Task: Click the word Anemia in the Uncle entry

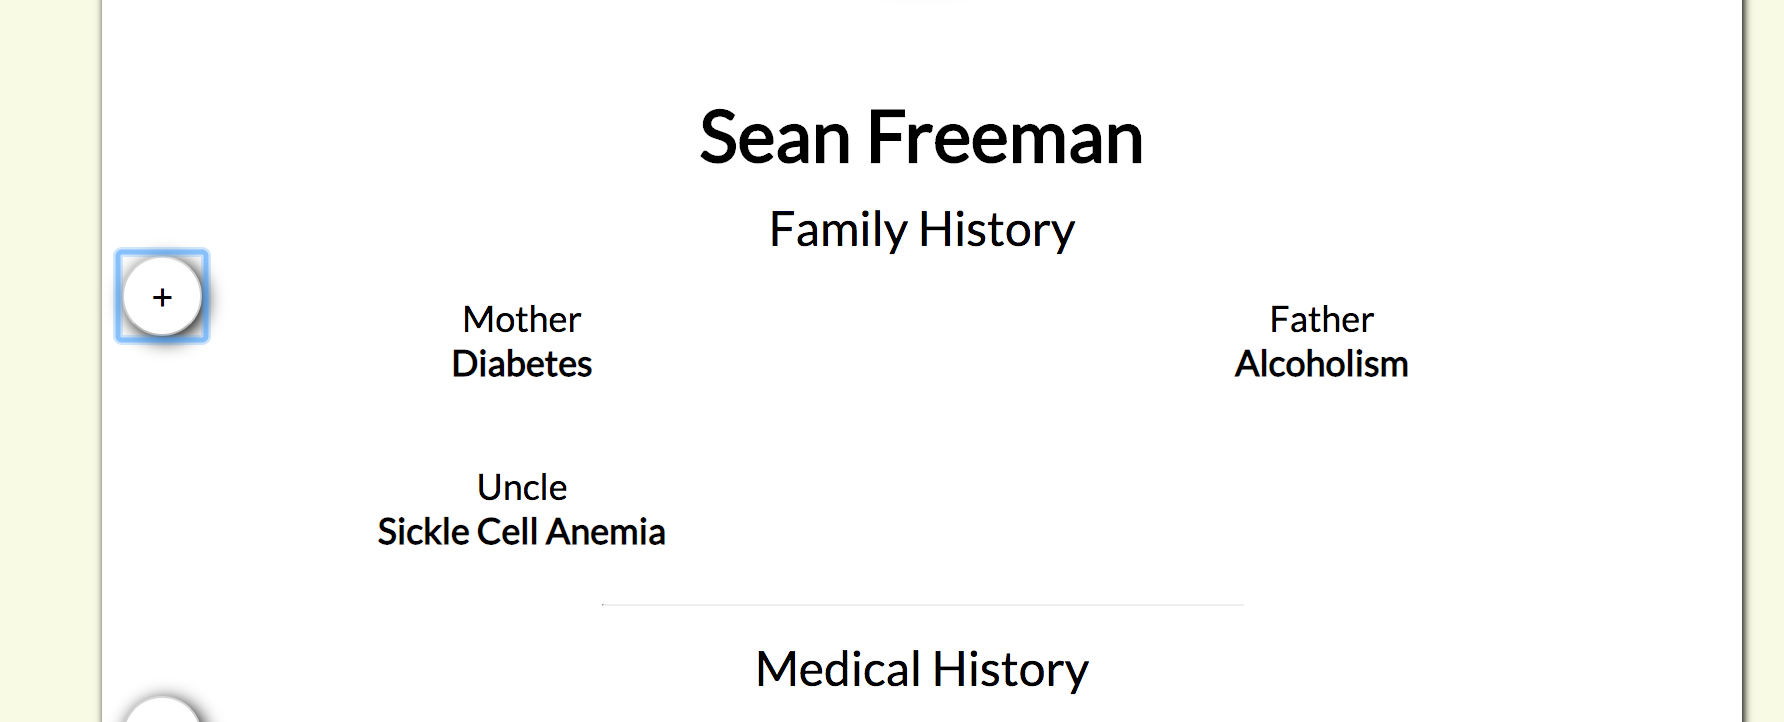Action: (x=606, y=532)
